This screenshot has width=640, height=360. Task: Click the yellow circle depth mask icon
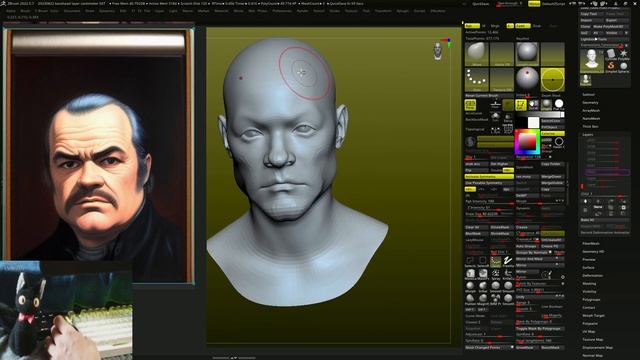pos(553,80)
